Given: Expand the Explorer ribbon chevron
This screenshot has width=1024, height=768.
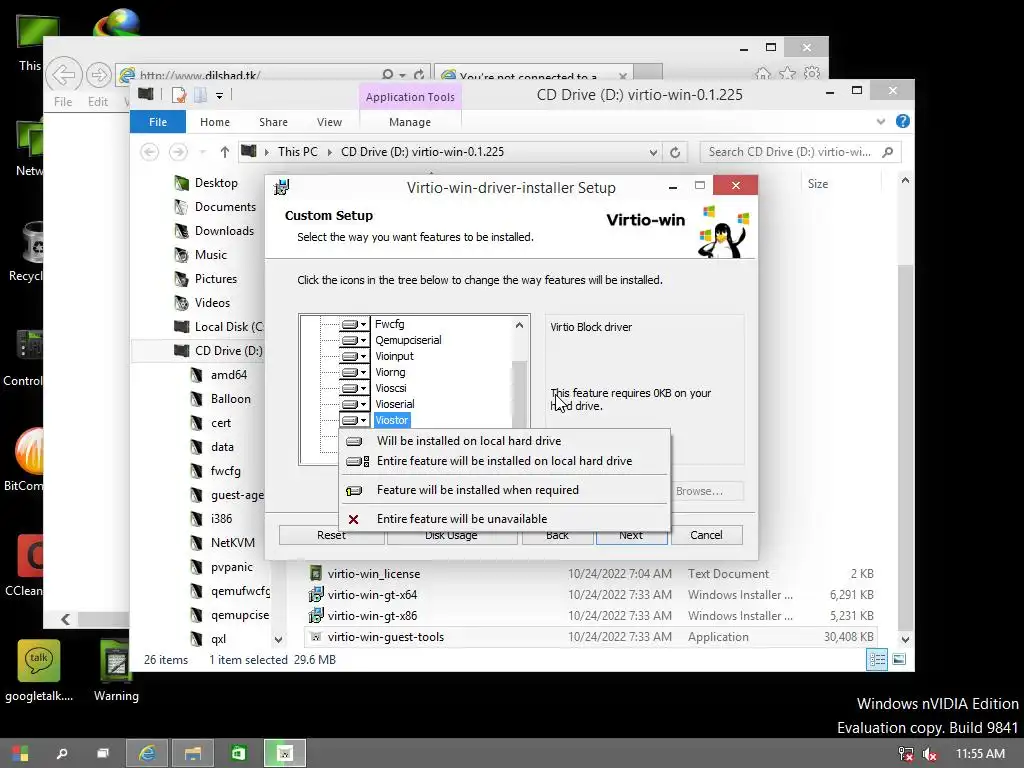Looking at the screenshot, I should click(880, 121).
